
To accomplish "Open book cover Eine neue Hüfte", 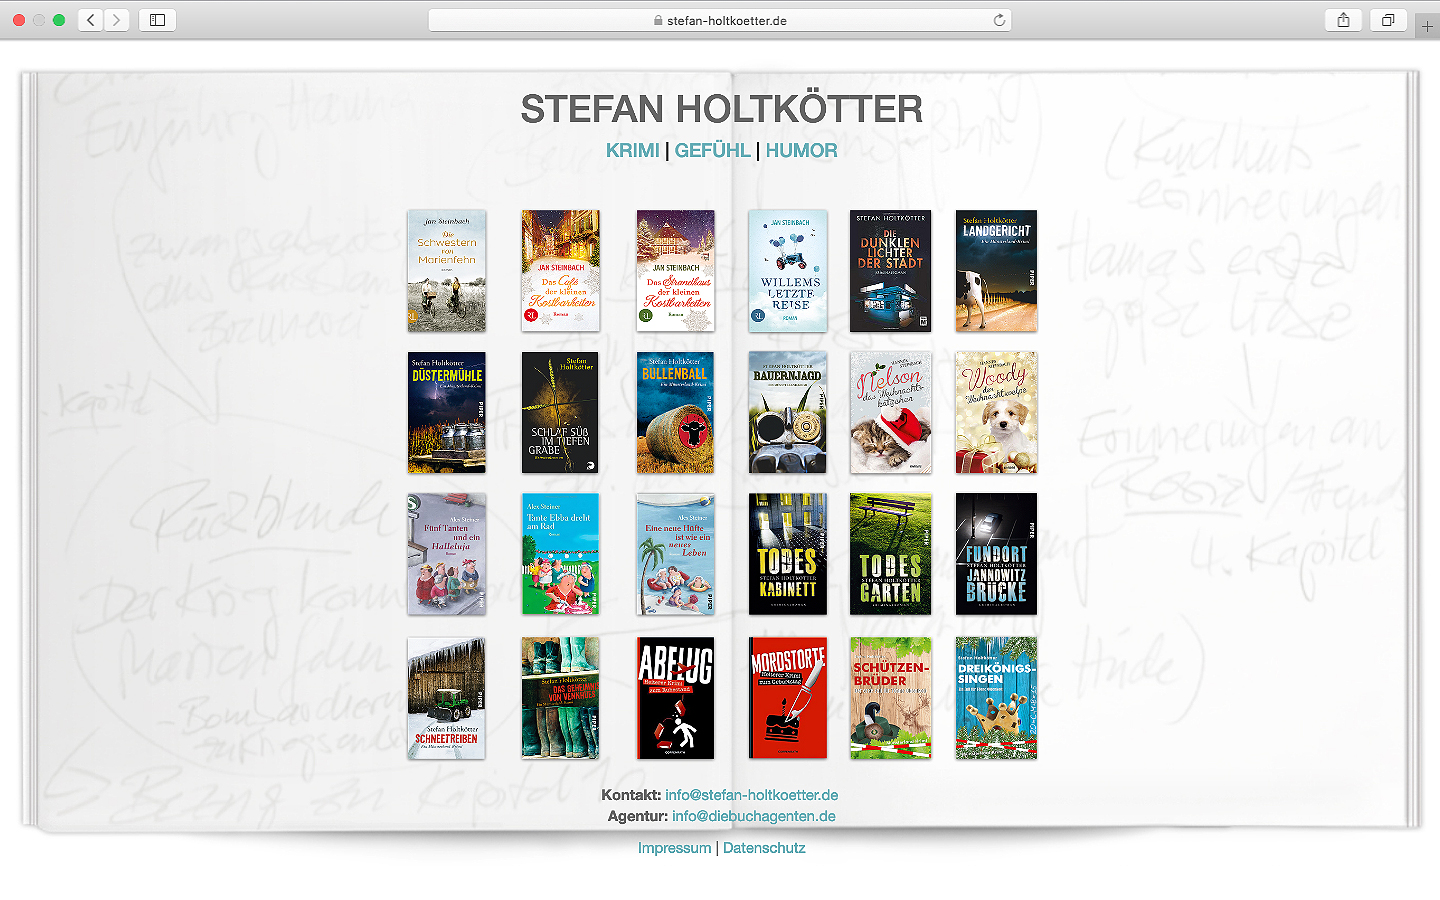I will (676, 554).
